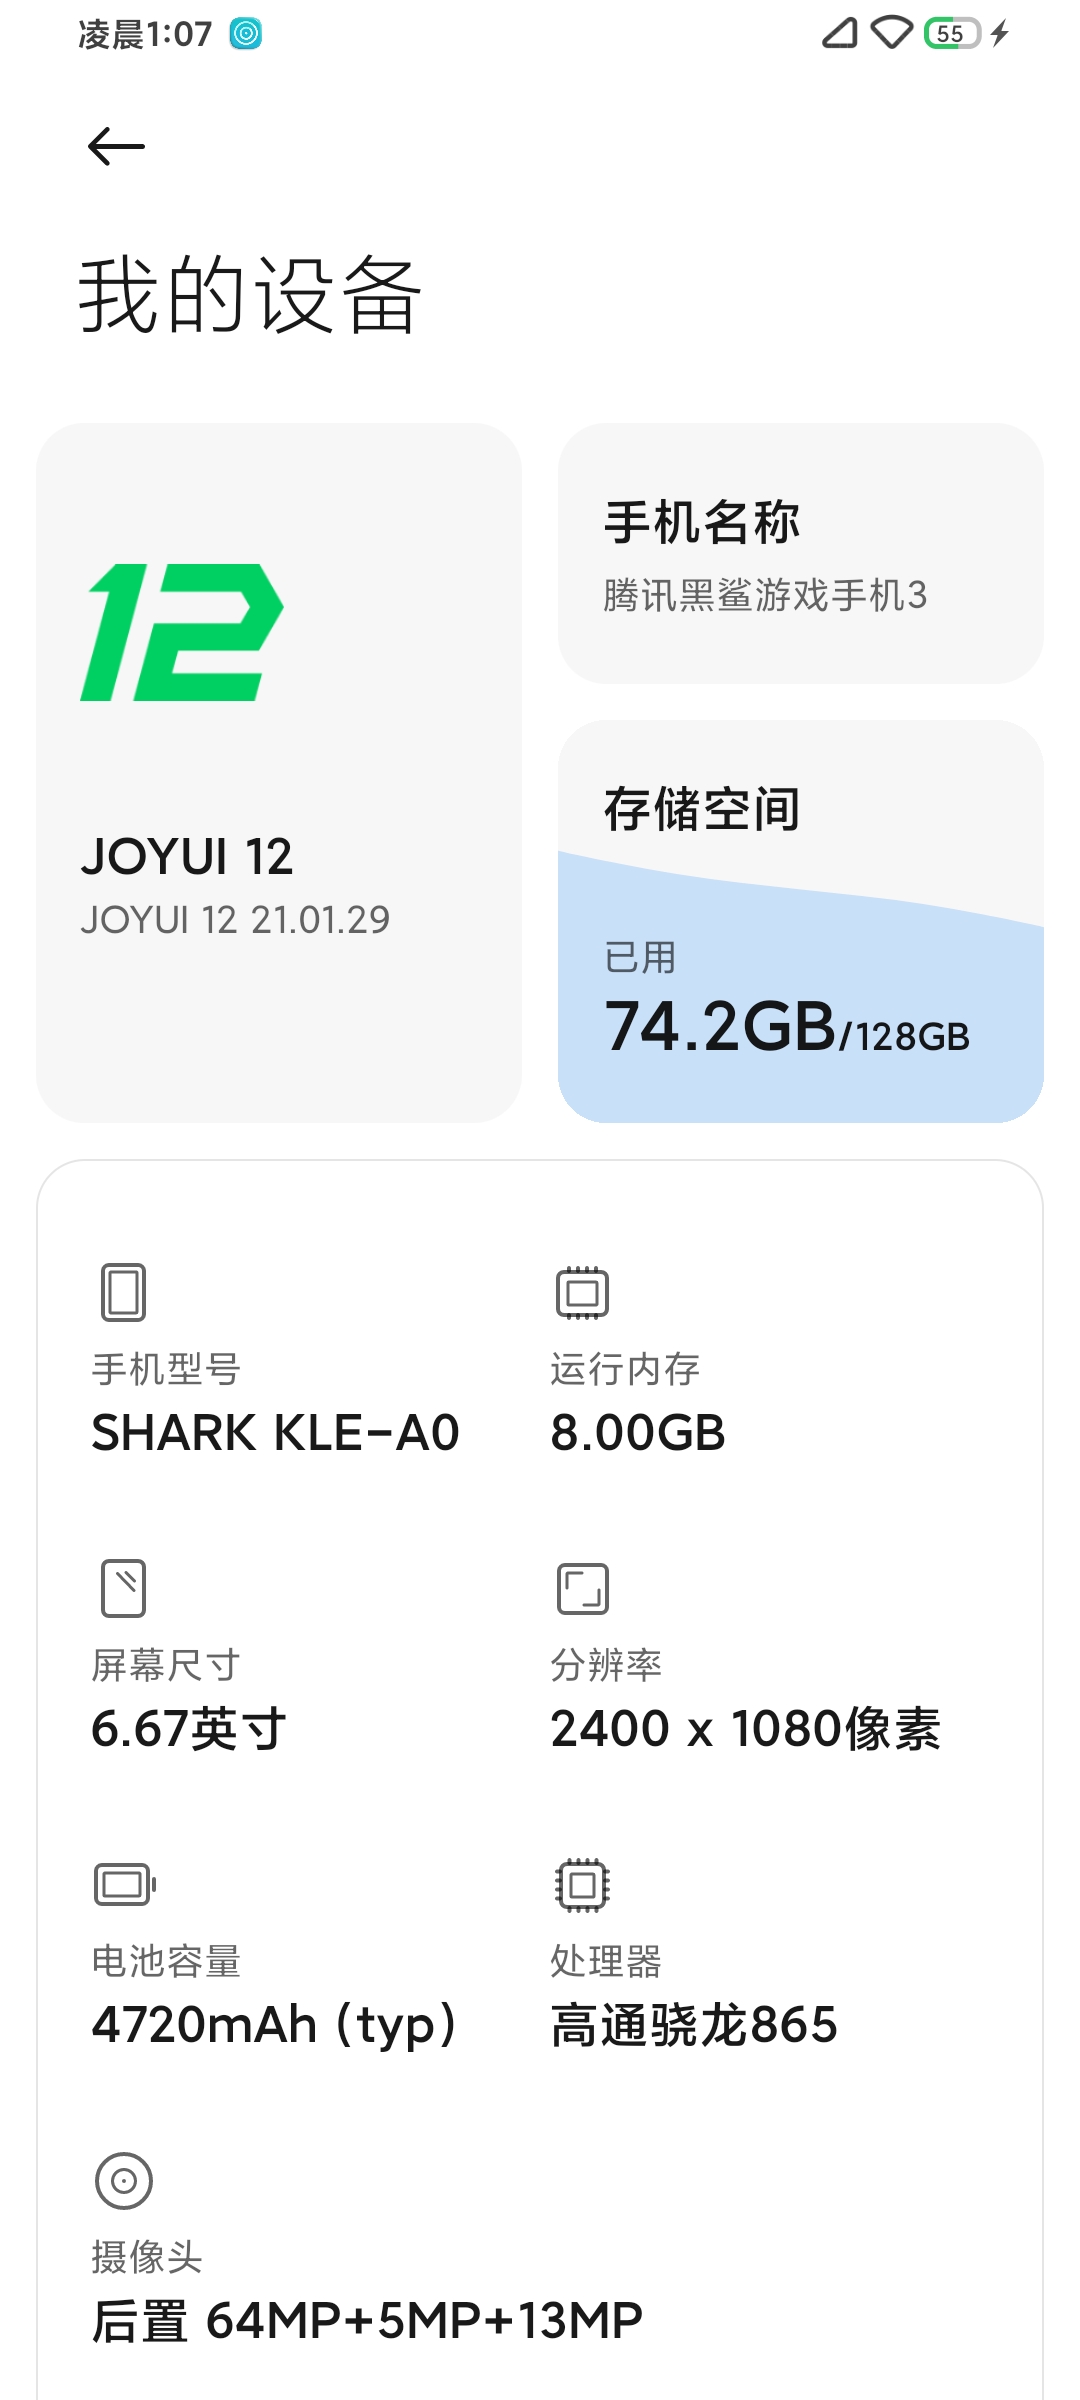Tap the screen size icon

[124, 1588]
